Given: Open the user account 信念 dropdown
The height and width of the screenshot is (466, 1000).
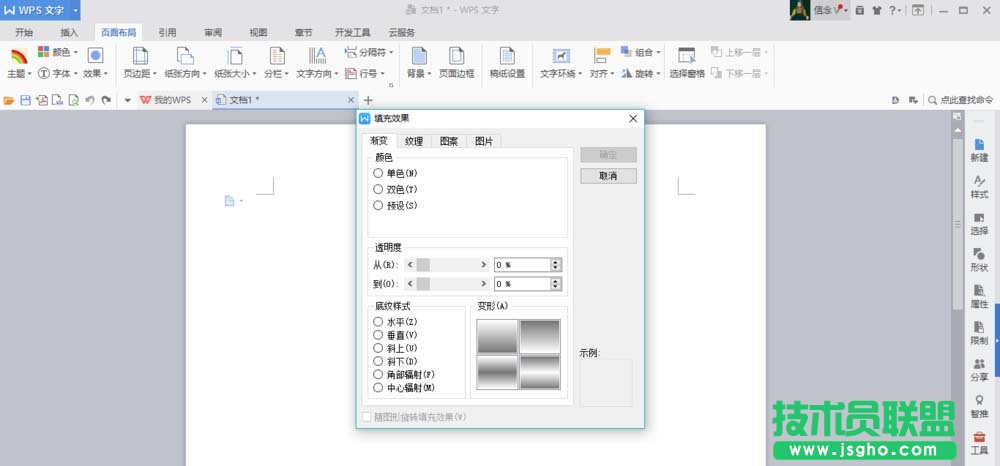Looking at the screenshot, I should 830,10.
